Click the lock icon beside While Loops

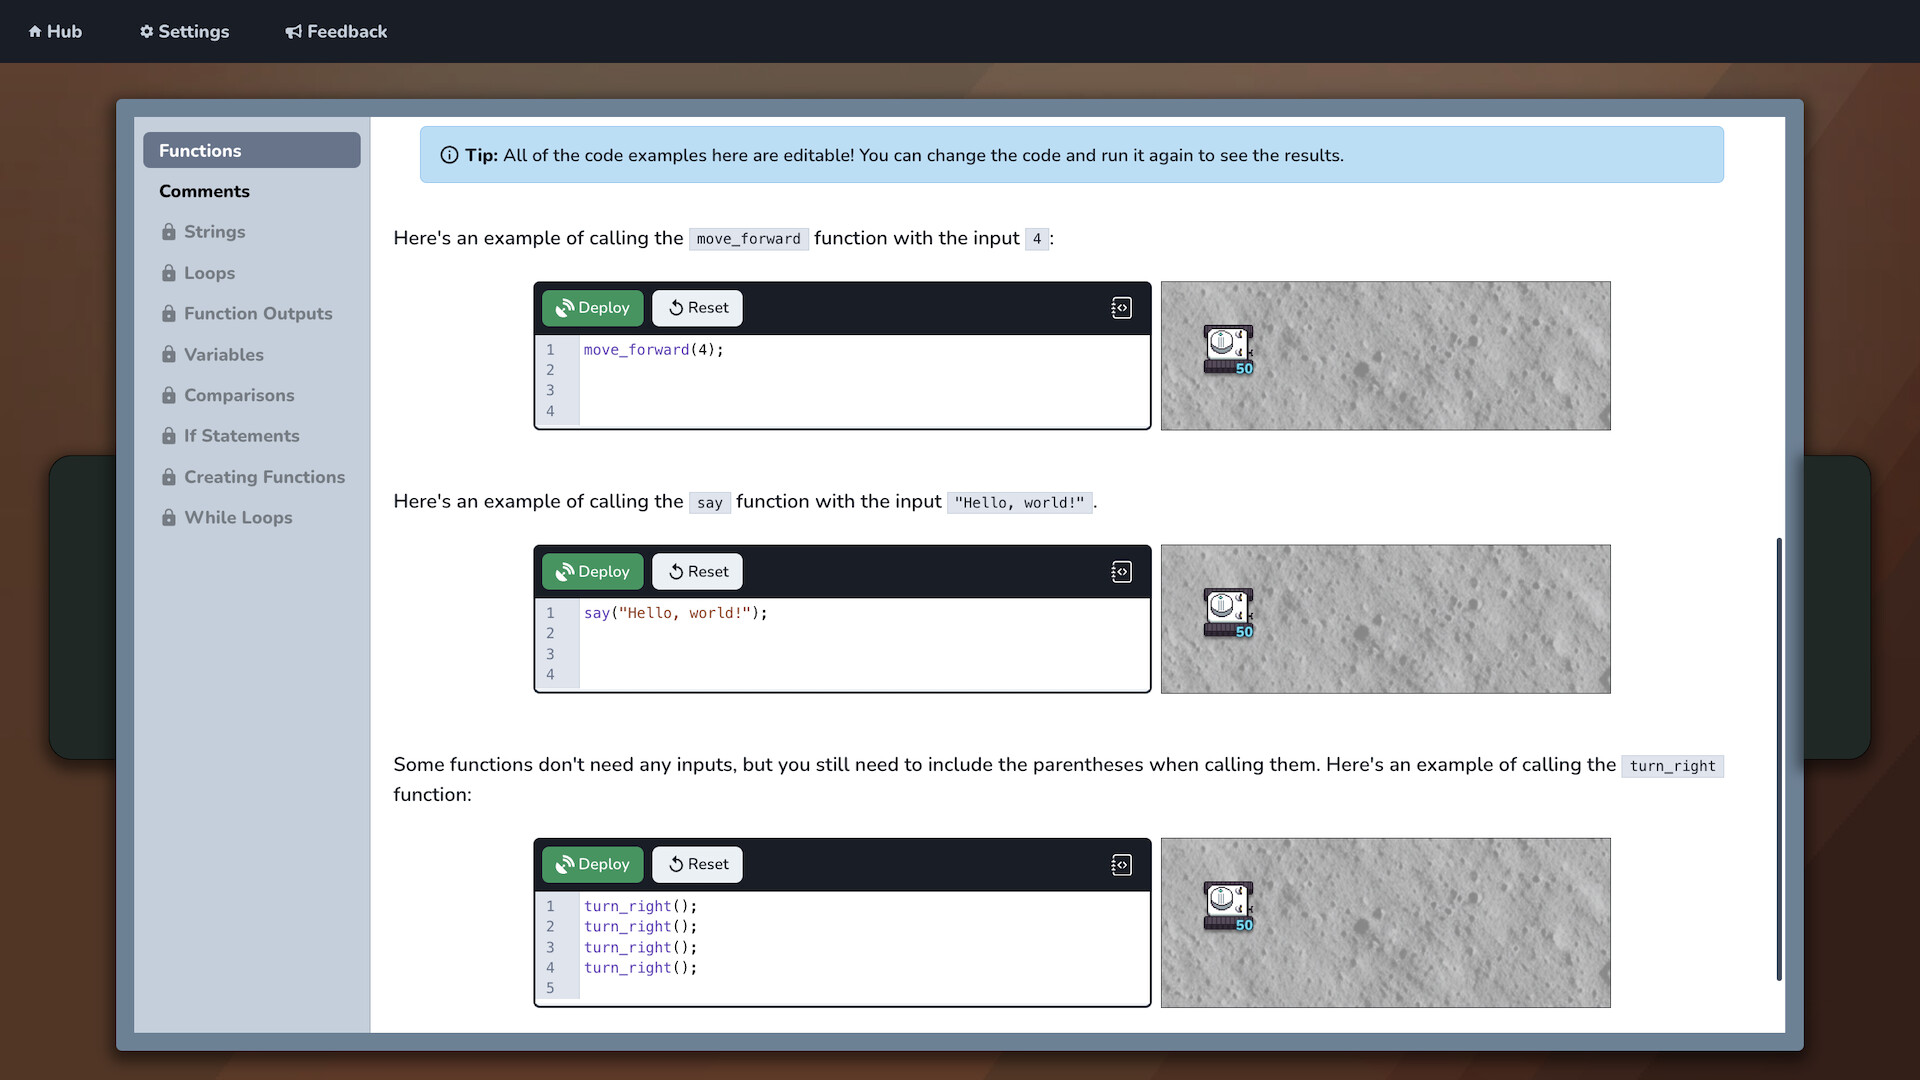(x=168, y=517)
